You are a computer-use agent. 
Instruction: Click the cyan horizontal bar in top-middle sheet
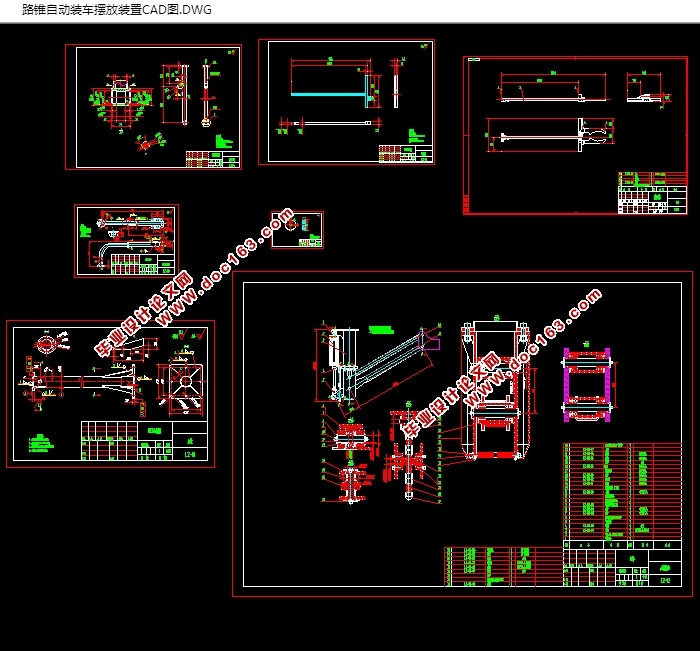[328, 94]
